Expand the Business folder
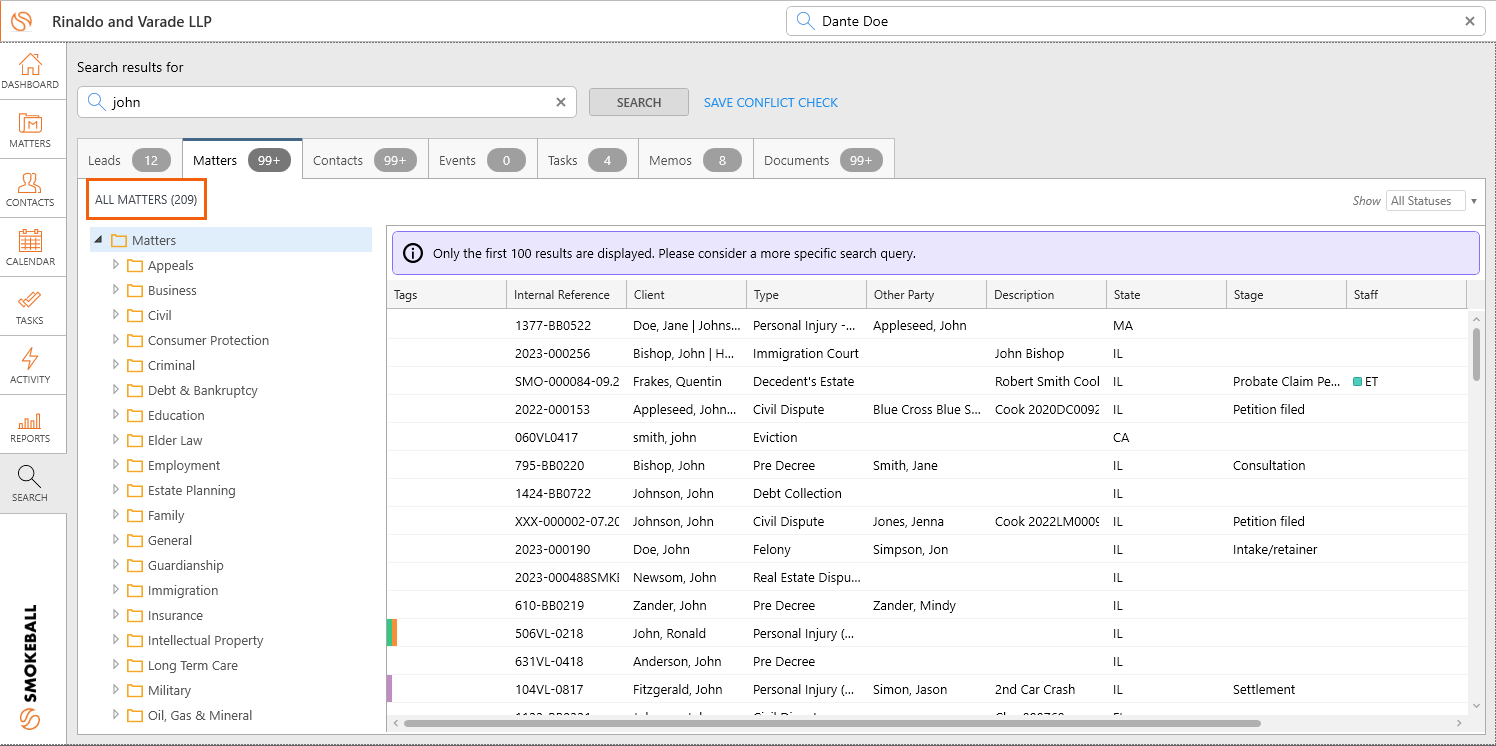Viewport: 1496px width, 746px height. click(116, 290)
